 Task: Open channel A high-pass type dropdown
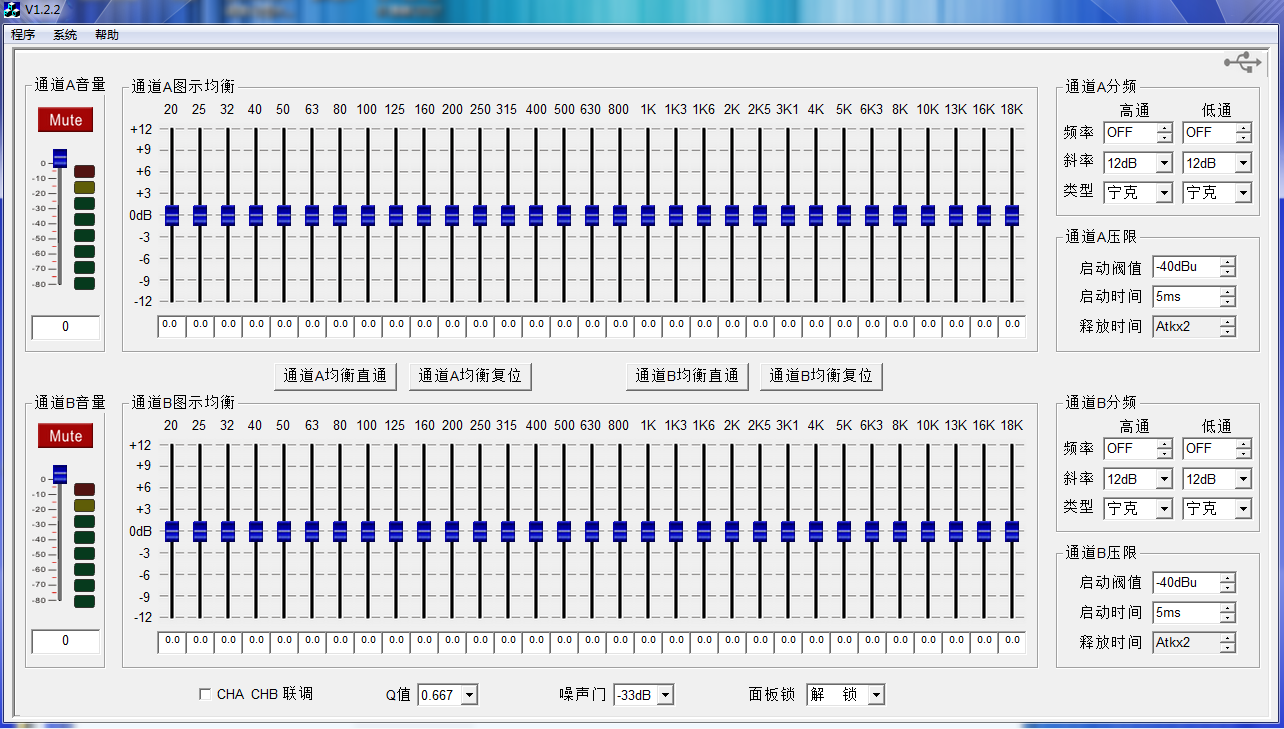(1164, 193)
